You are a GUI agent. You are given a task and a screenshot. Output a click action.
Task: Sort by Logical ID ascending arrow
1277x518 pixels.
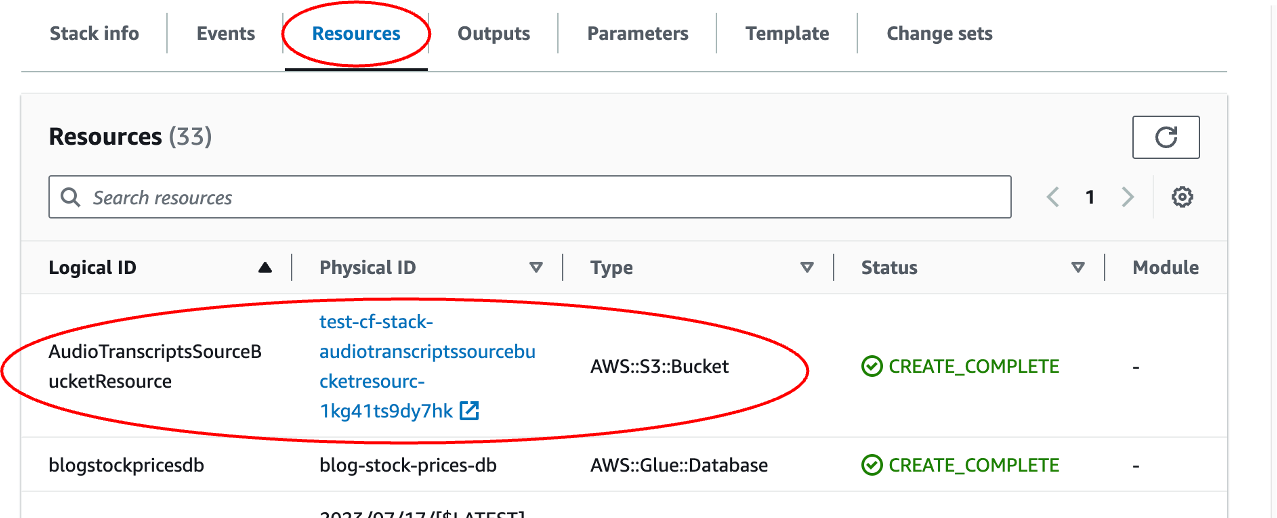click(265, 267)
